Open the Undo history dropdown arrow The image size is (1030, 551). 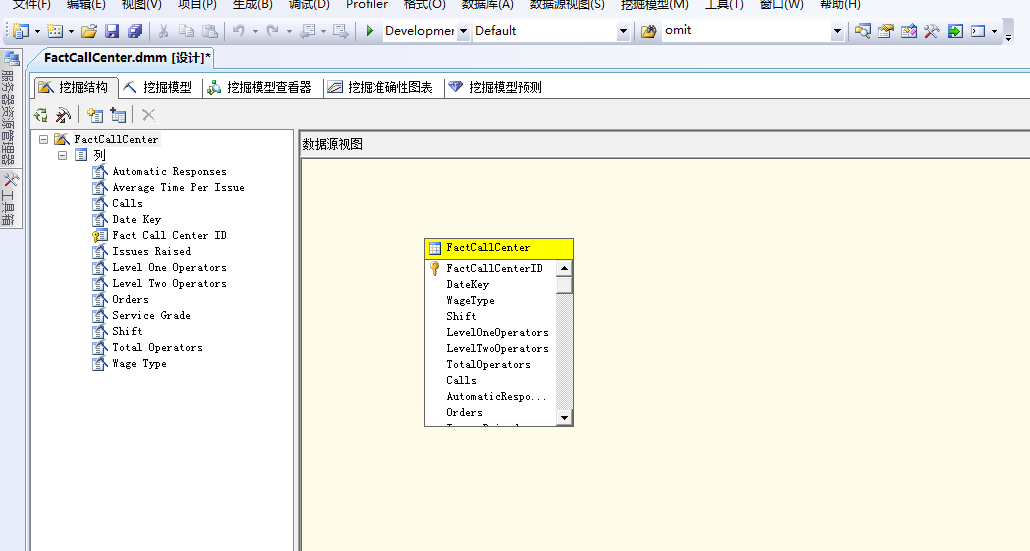coord(256,31)
